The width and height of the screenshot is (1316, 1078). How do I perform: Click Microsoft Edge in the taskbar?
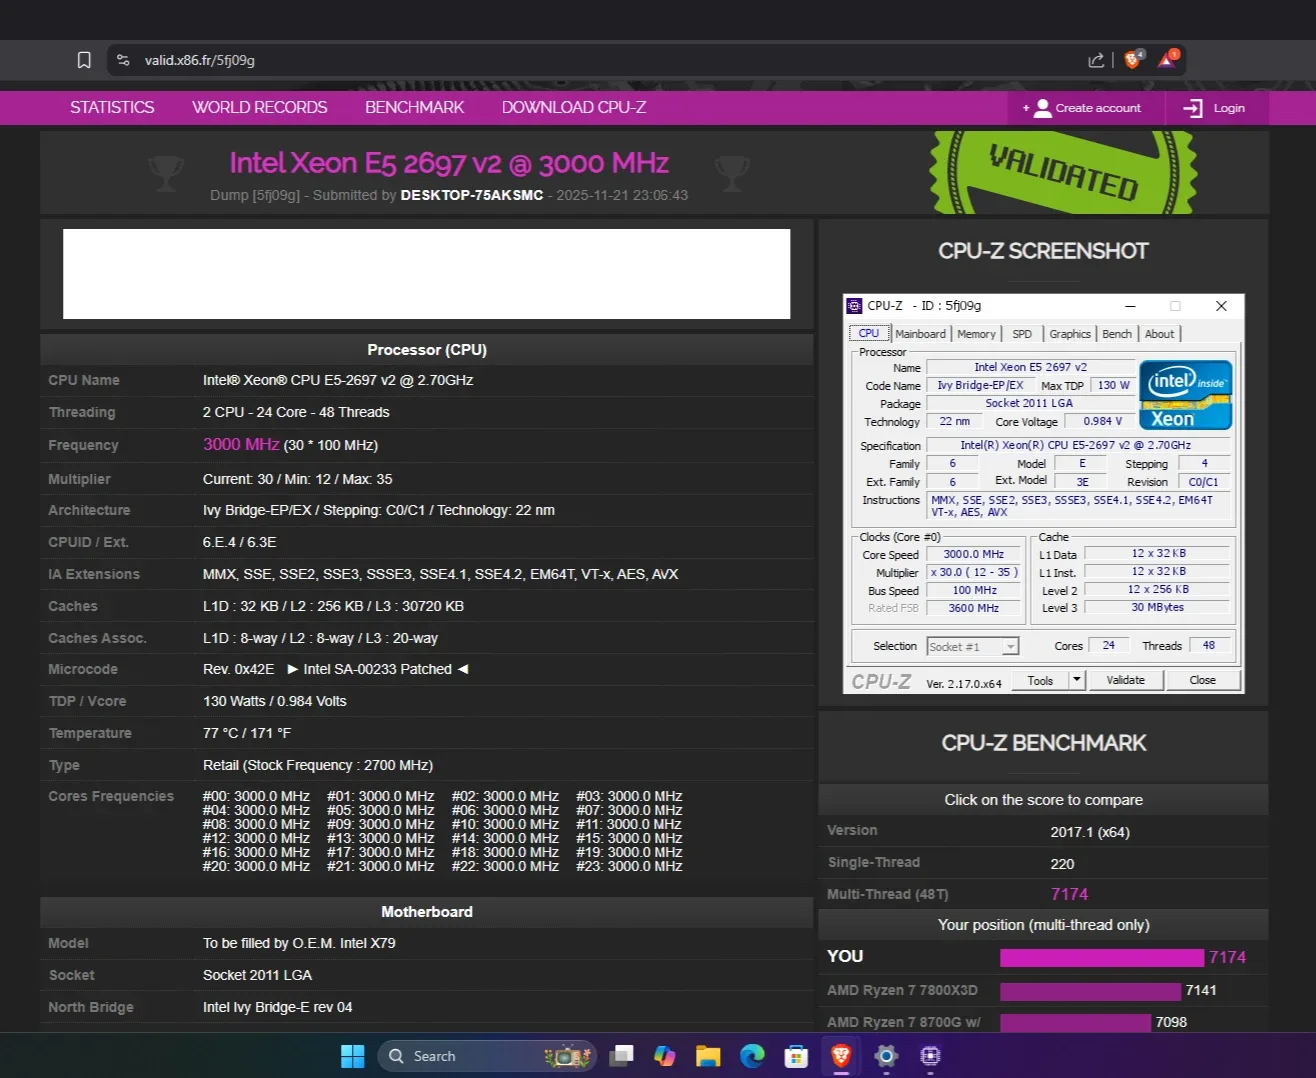pos(750,1055)
